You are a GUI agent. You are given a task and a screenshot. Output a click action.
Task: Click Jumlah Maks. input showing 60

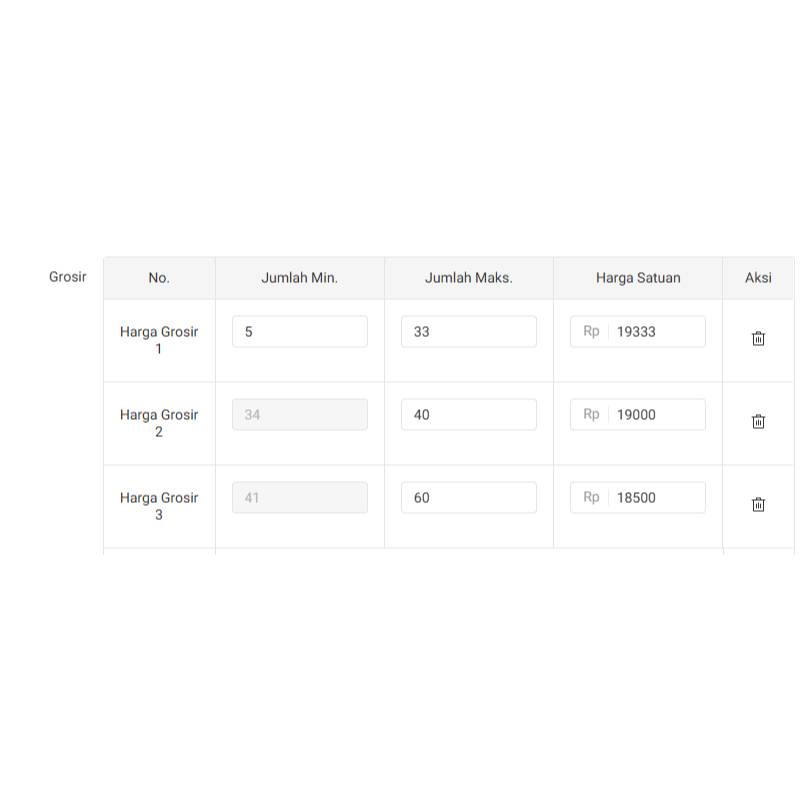point(468,498)
